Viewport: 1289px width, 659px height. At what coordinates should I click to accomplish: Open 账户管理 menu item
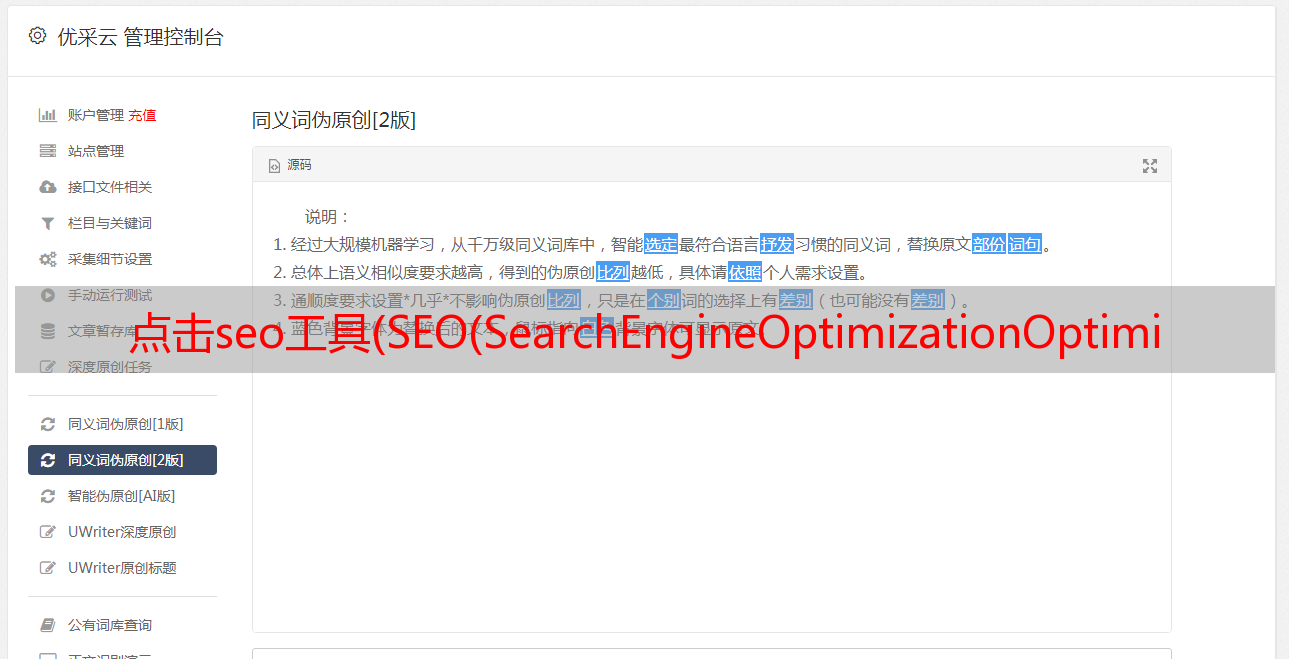96,115
